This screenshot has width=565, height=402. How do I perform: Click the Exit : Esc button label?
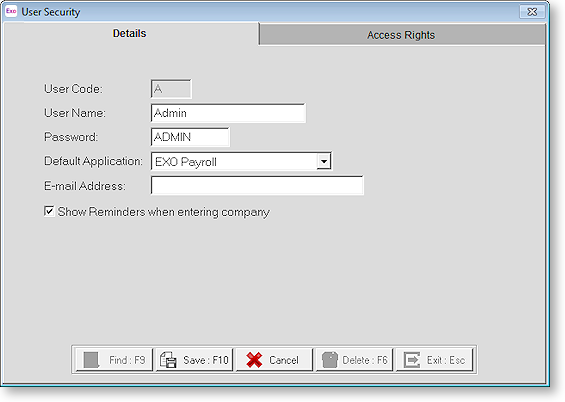446,360
